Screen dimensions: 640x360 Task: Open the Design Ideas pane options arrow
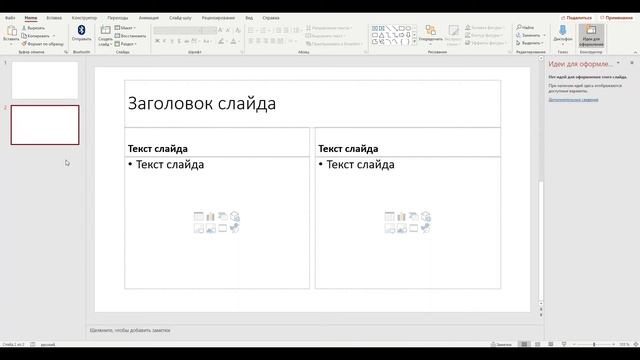[618, 63]
